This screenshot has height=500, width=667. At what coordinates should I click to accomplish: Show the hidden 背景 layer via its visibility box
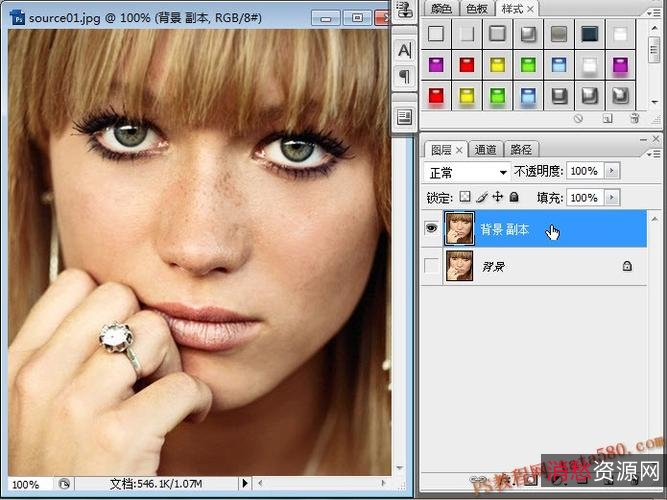431,266
